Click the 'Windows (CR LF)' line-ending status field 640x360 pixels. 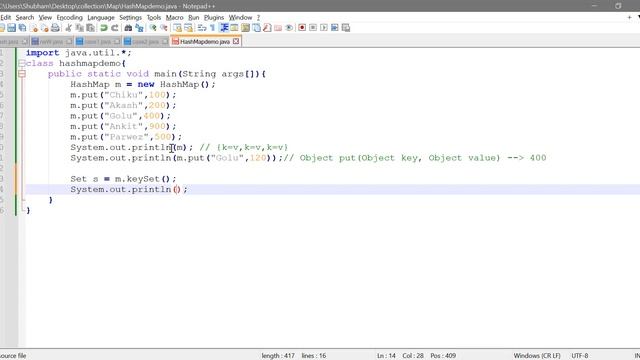pyautogui.click(x=537, y=356)
